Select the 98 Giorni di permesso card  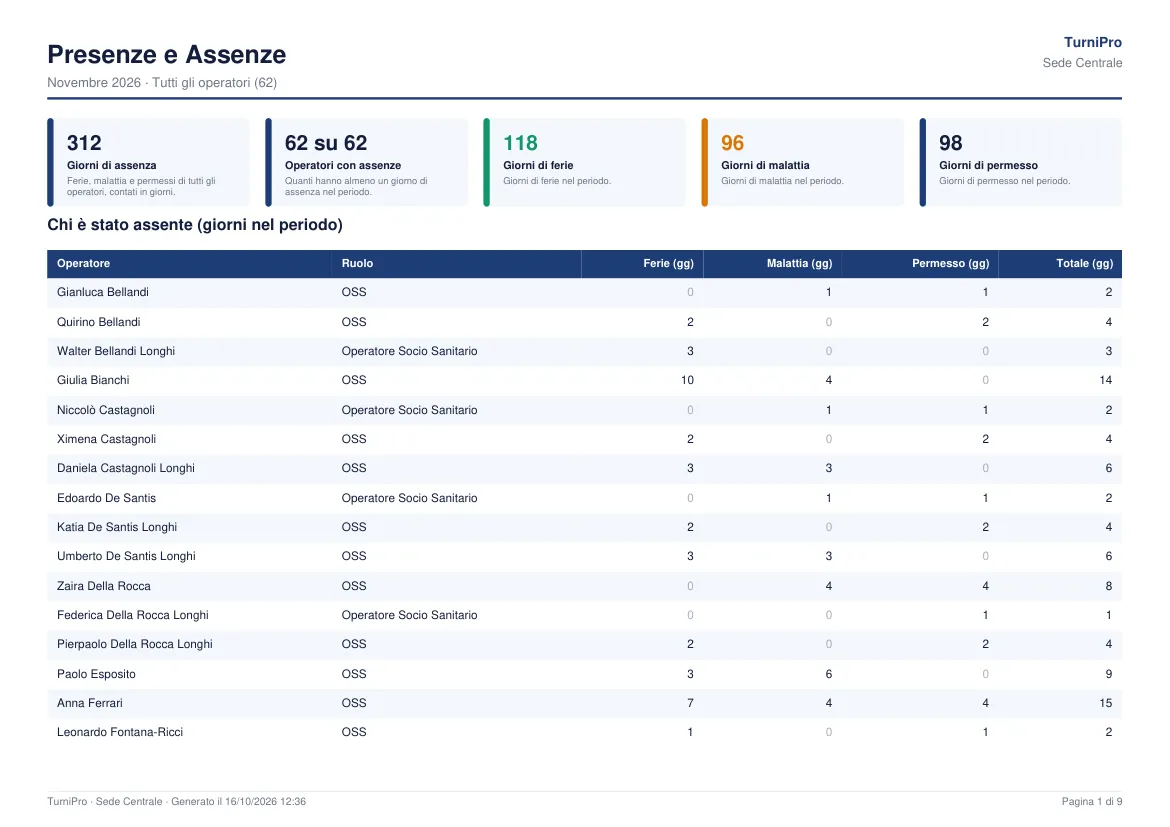1021,162
